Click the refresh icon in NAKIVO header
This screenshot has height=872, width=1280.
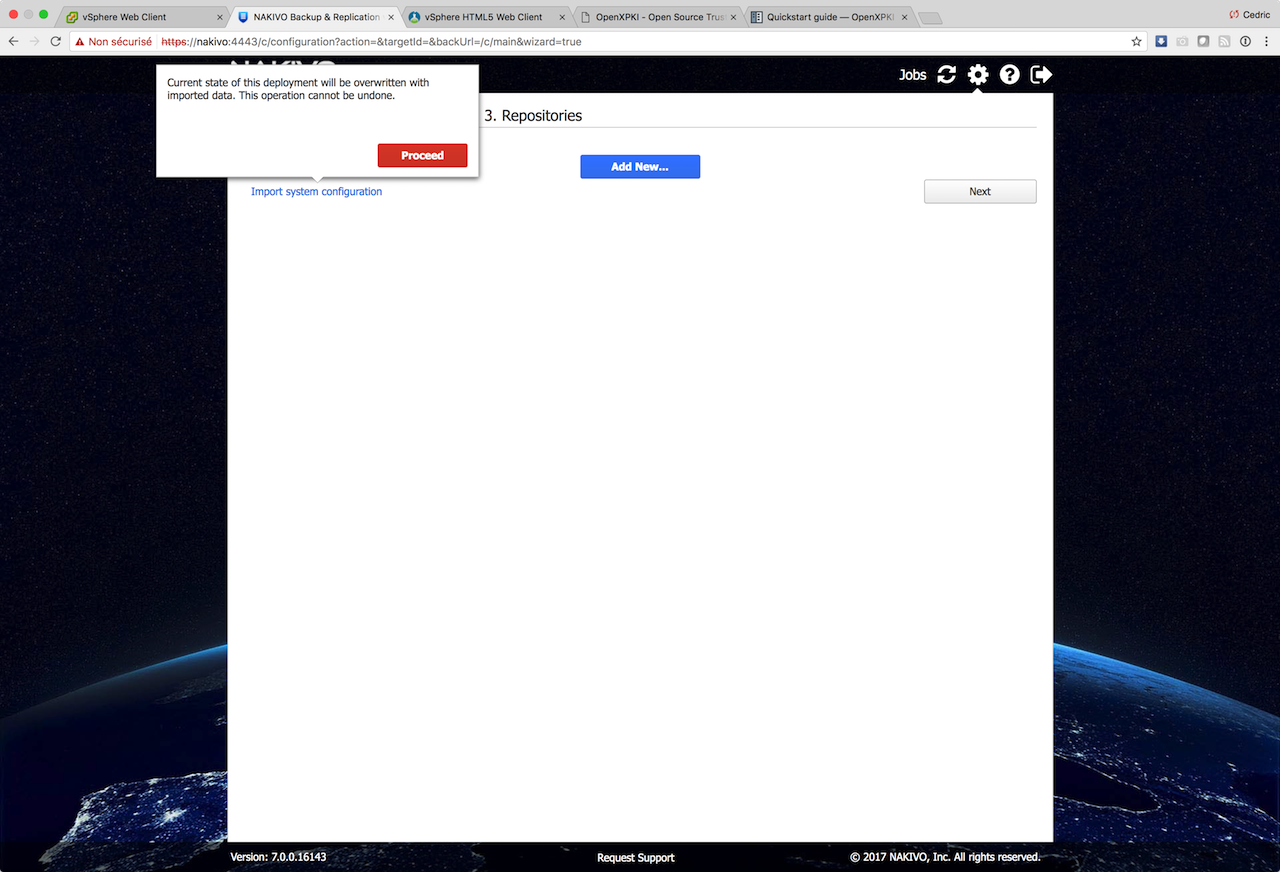(946, 75)
